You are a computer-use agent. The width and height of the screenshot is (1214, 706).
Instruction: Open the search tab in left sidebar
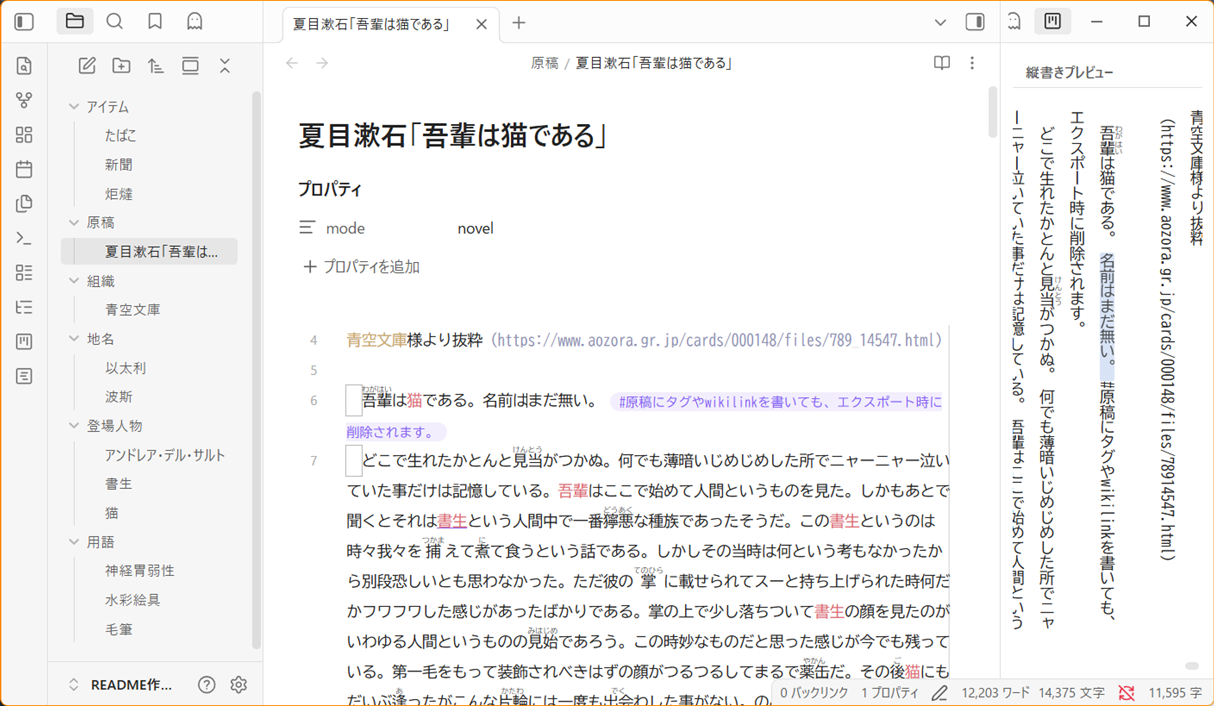115,21
